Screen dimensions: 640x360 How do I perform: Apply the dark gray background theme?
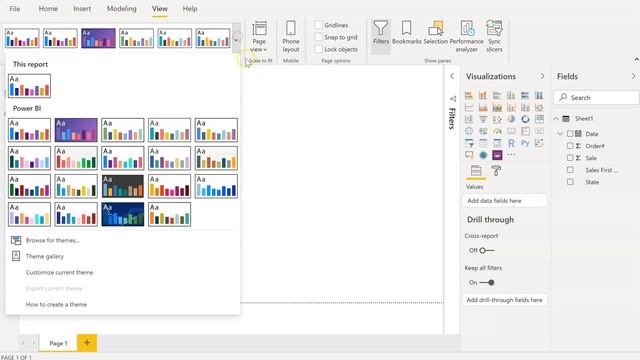point(122,186)
